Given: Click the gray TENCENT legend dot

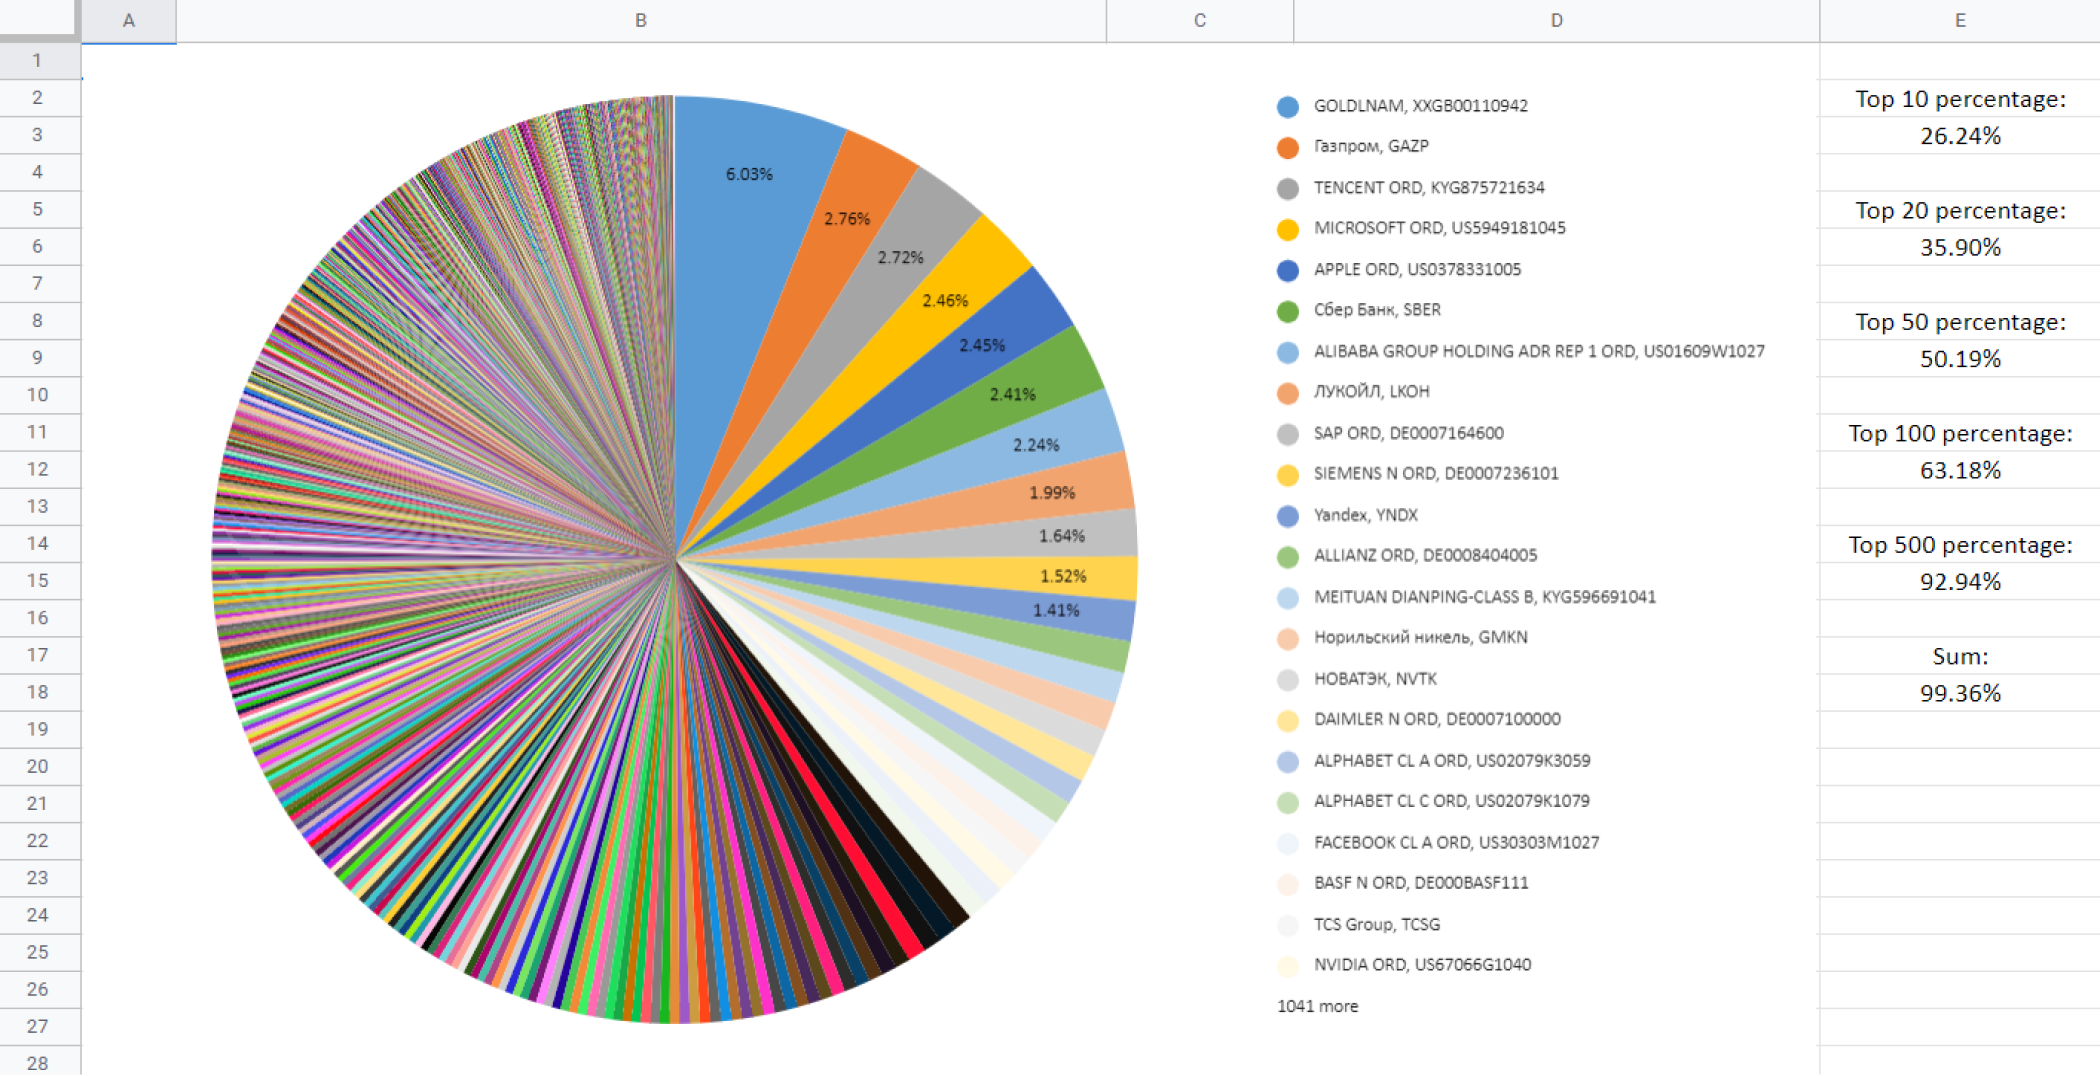Looking at the screenshot, I should pyautogui.click(x=1288, y=188).
